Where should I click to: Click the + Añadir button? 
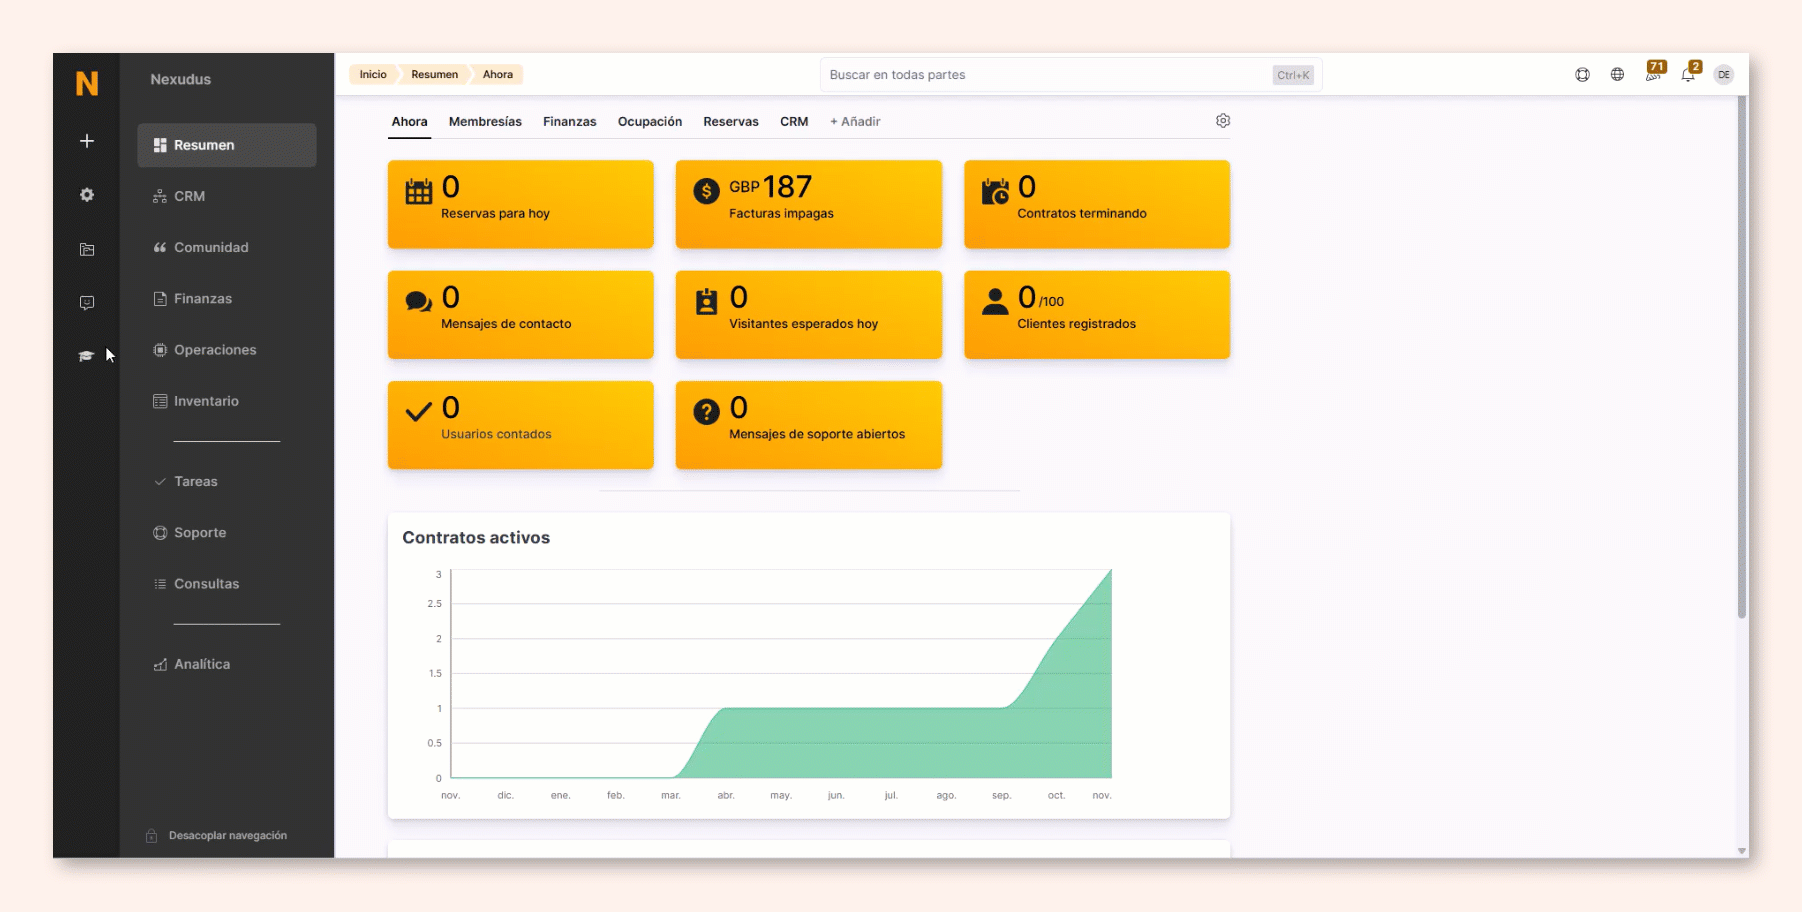tap(855, 122)
